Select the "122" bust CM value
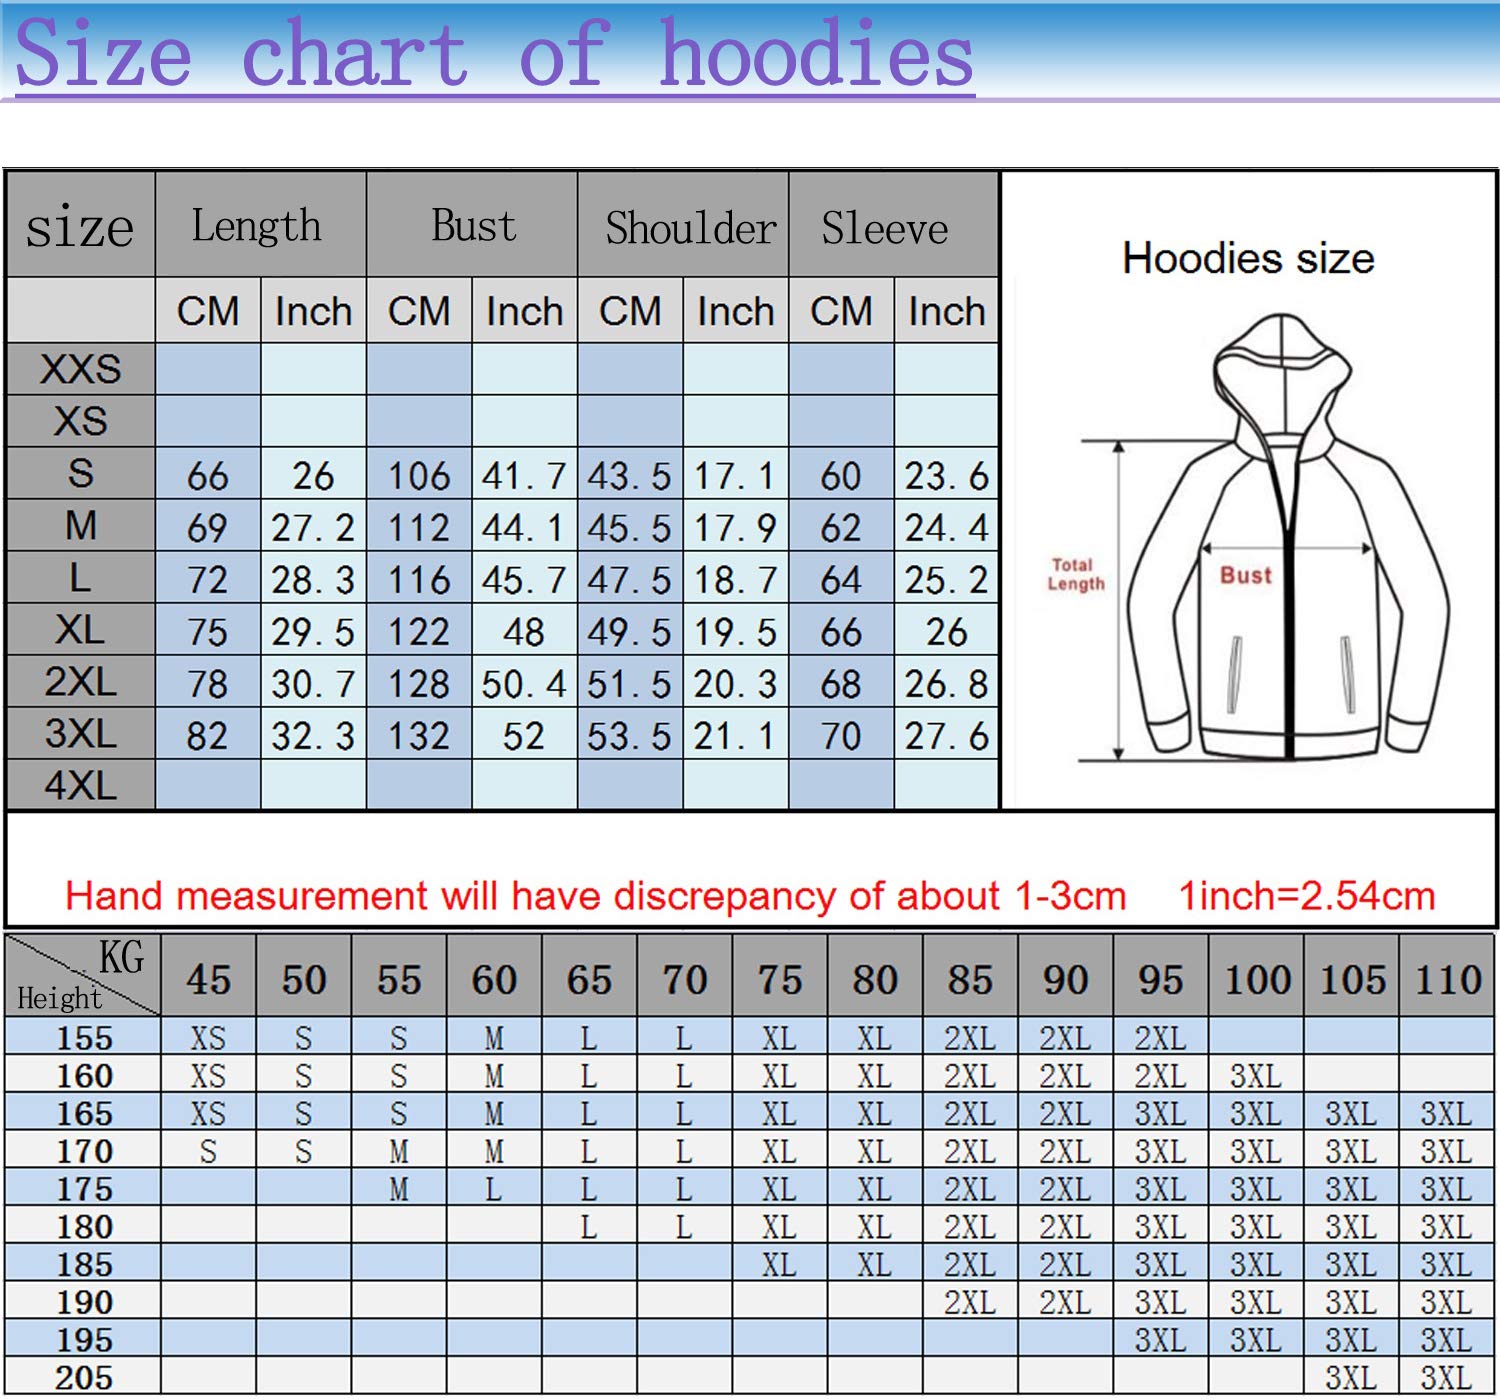 click(419, 631)
